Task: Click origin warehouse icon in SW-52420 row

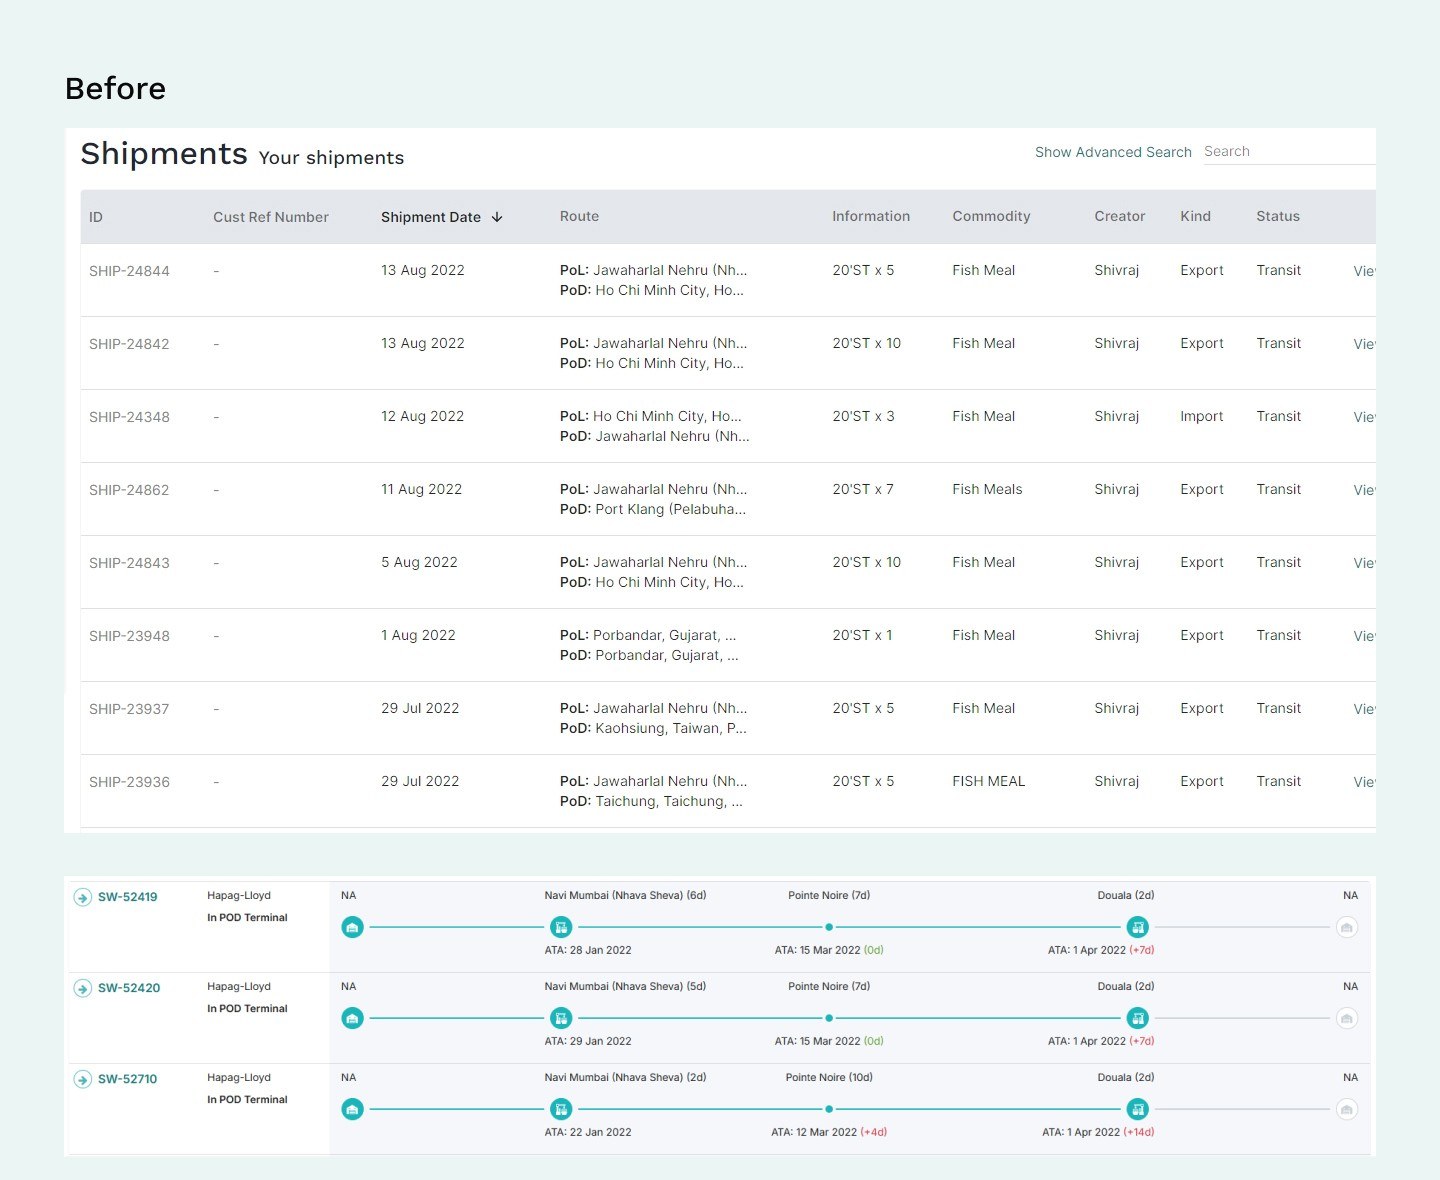Action: [352, 1018]
